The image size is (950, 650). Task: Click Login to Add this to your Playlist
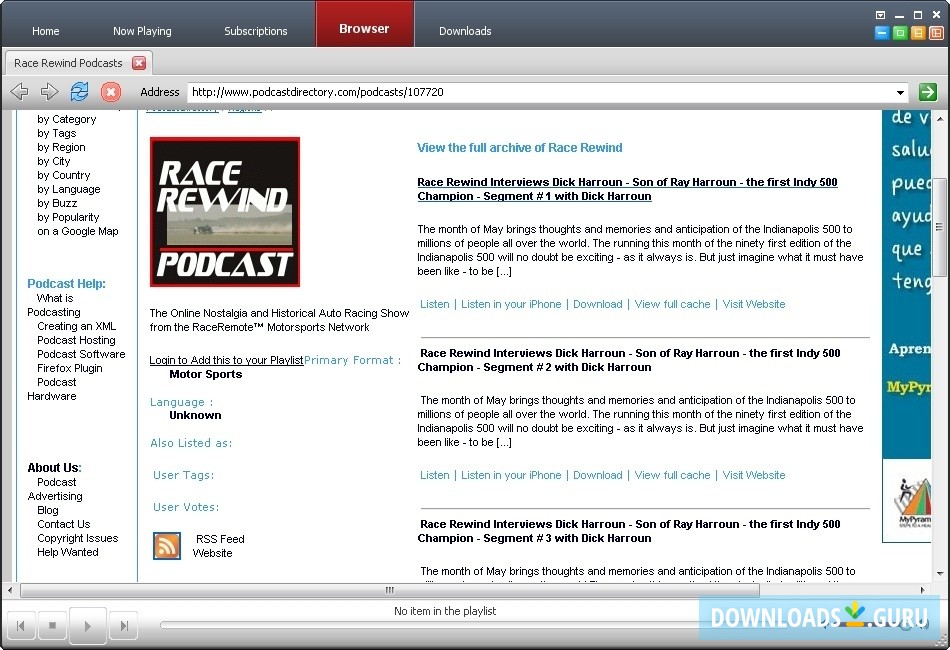[226, 360]
